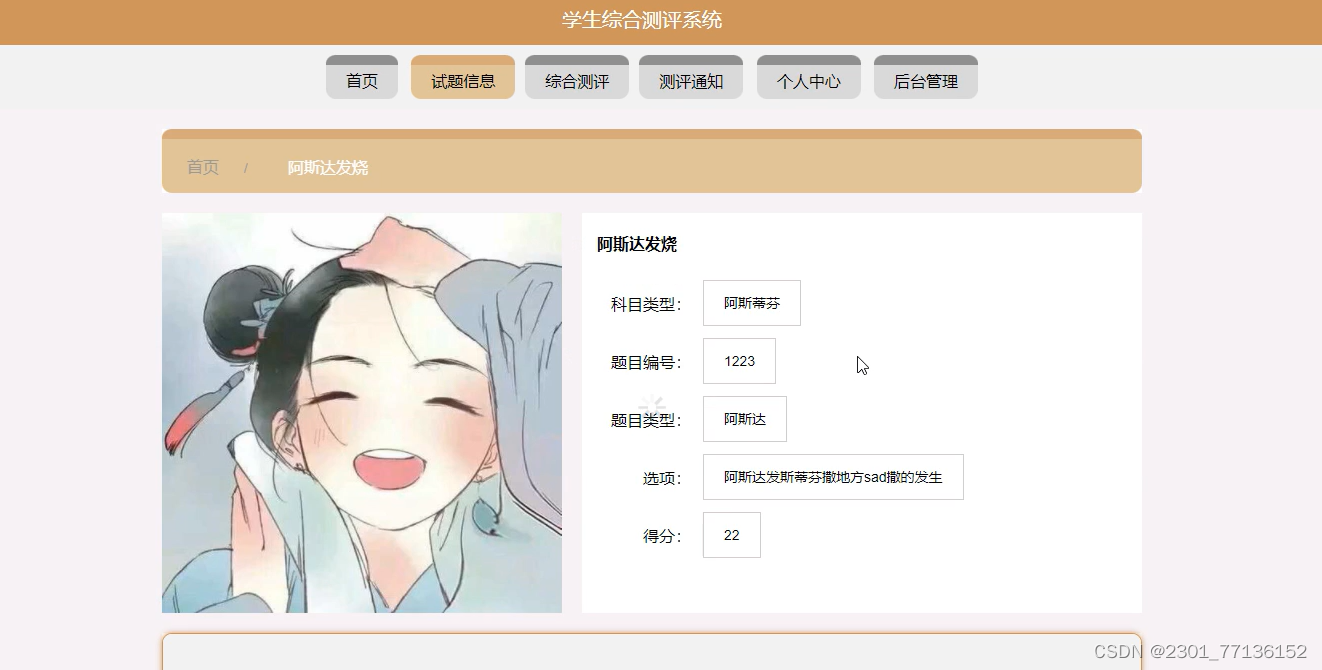Viewport: 1322px width, 670px height.
Task: Select the 题目编号 field containing 1223
Action: tap(739, 361)
